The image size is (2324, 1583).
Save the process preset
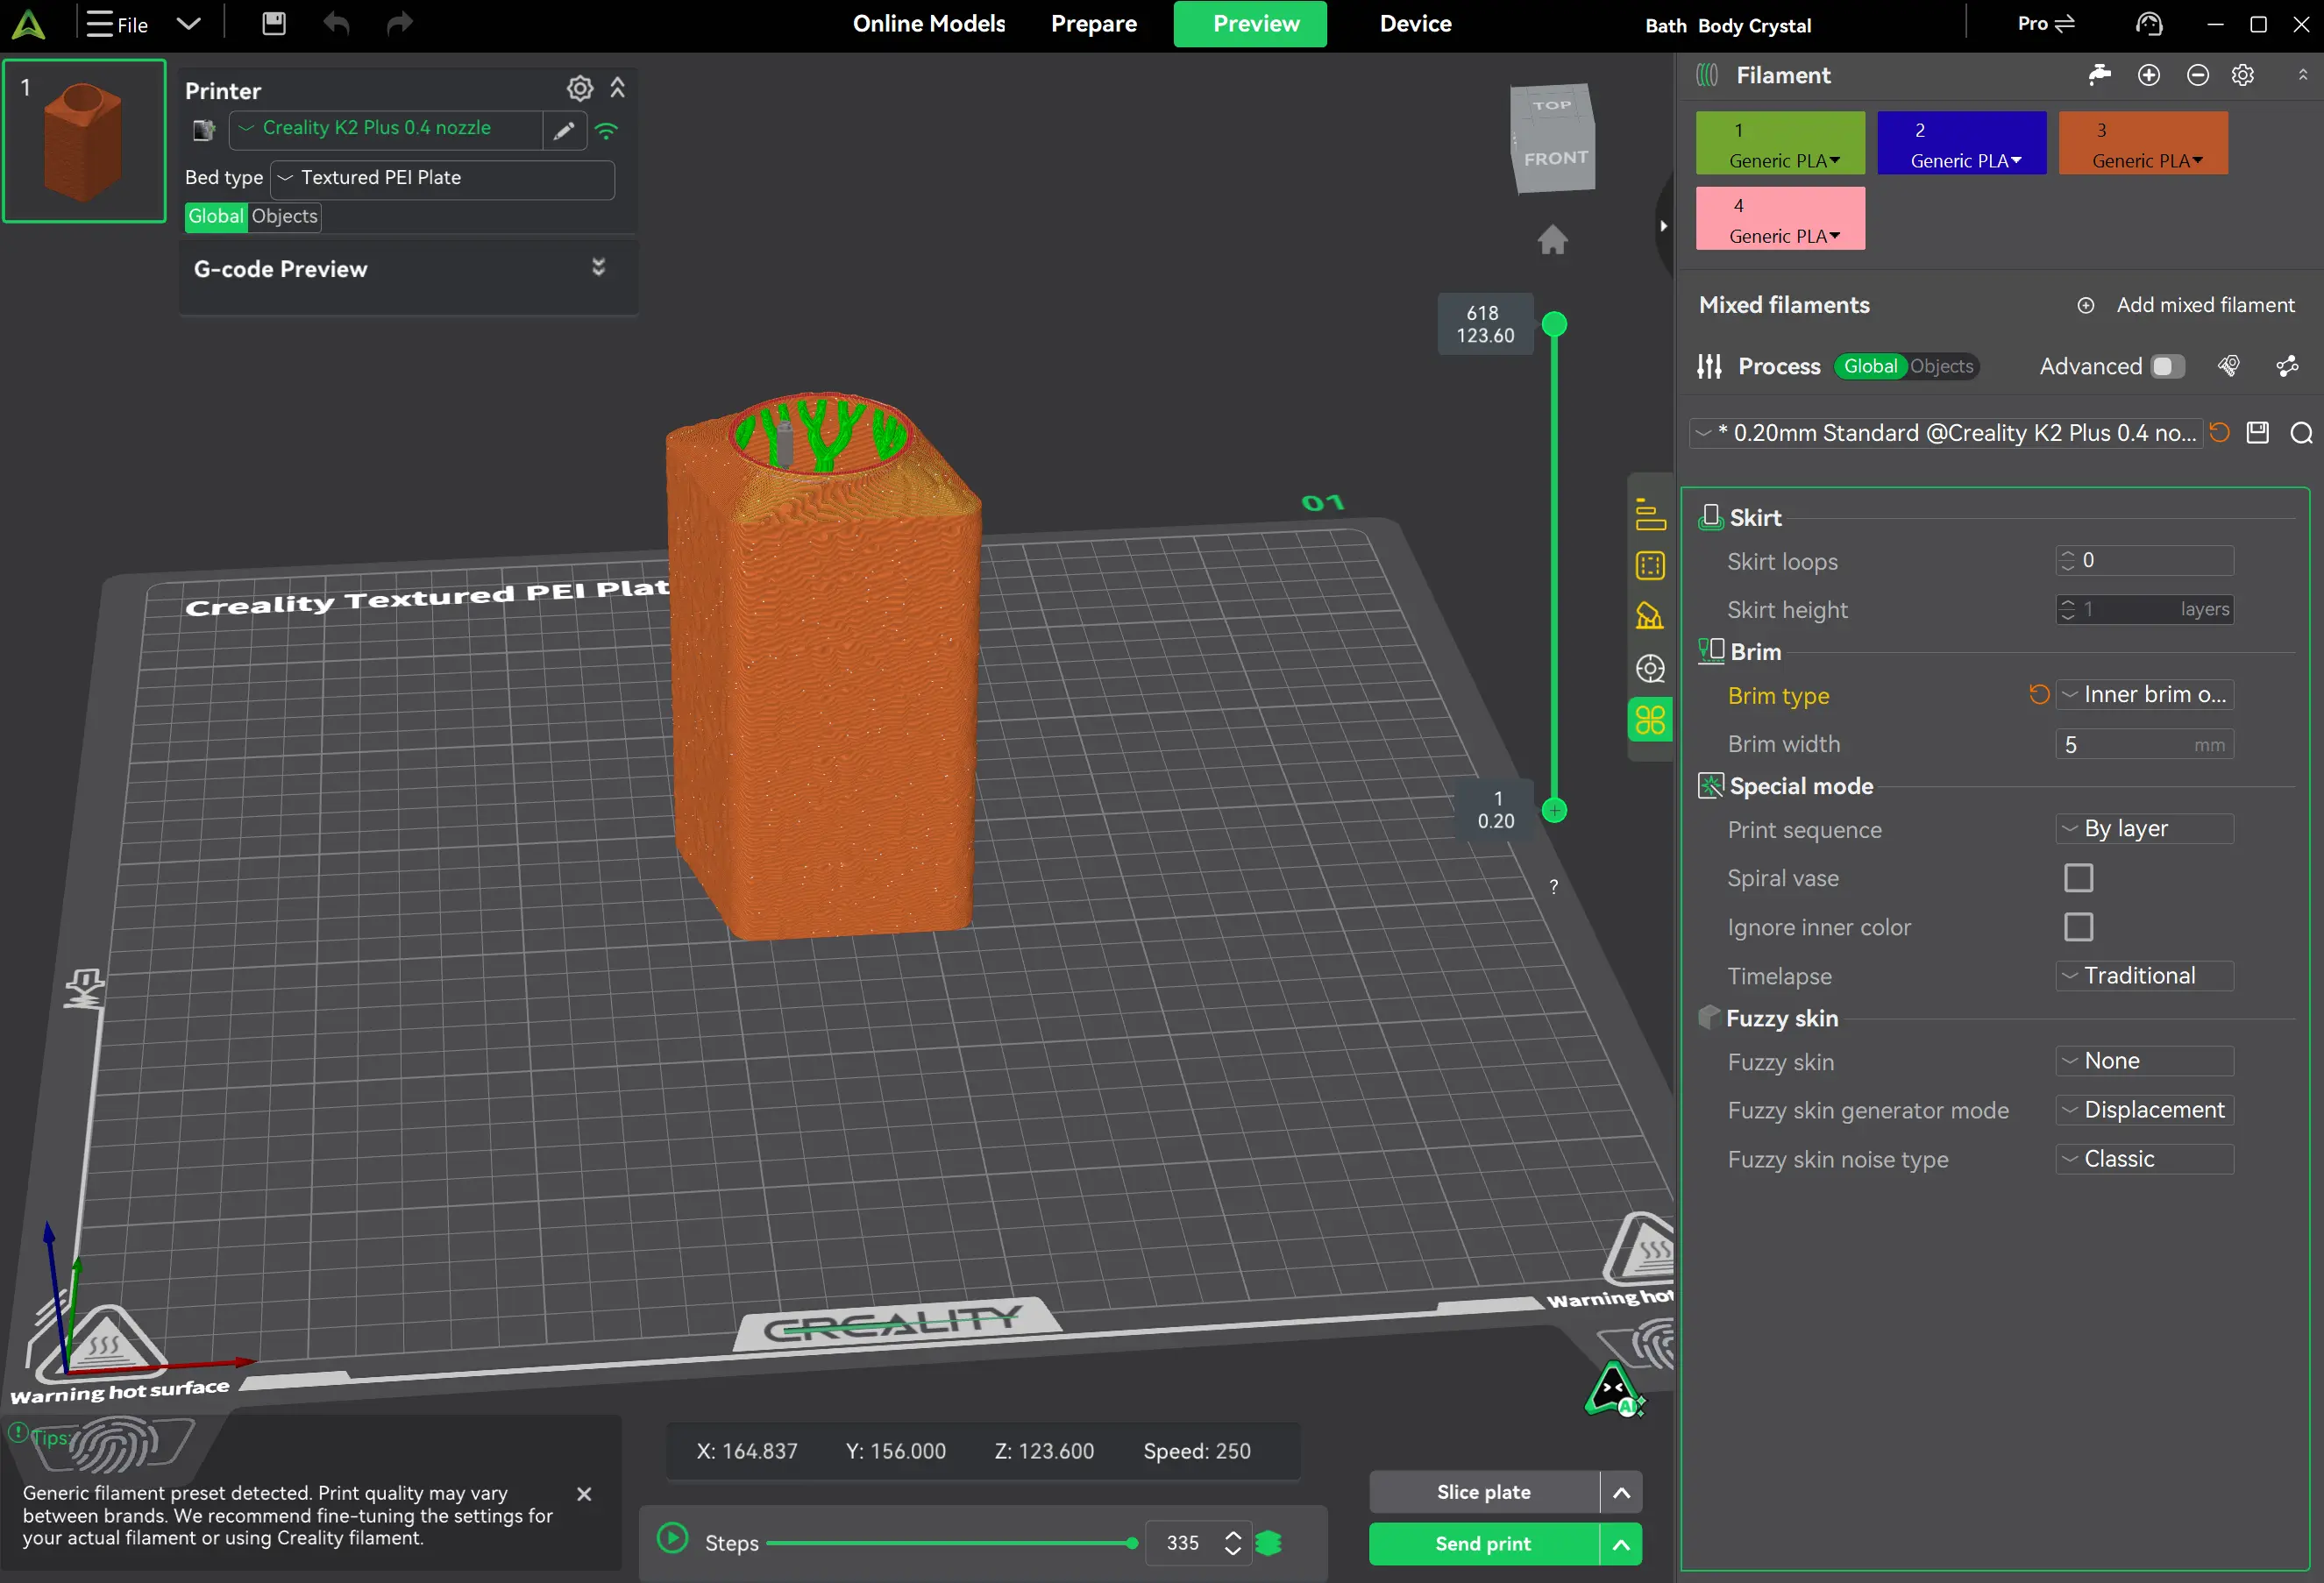(2258, 433)
